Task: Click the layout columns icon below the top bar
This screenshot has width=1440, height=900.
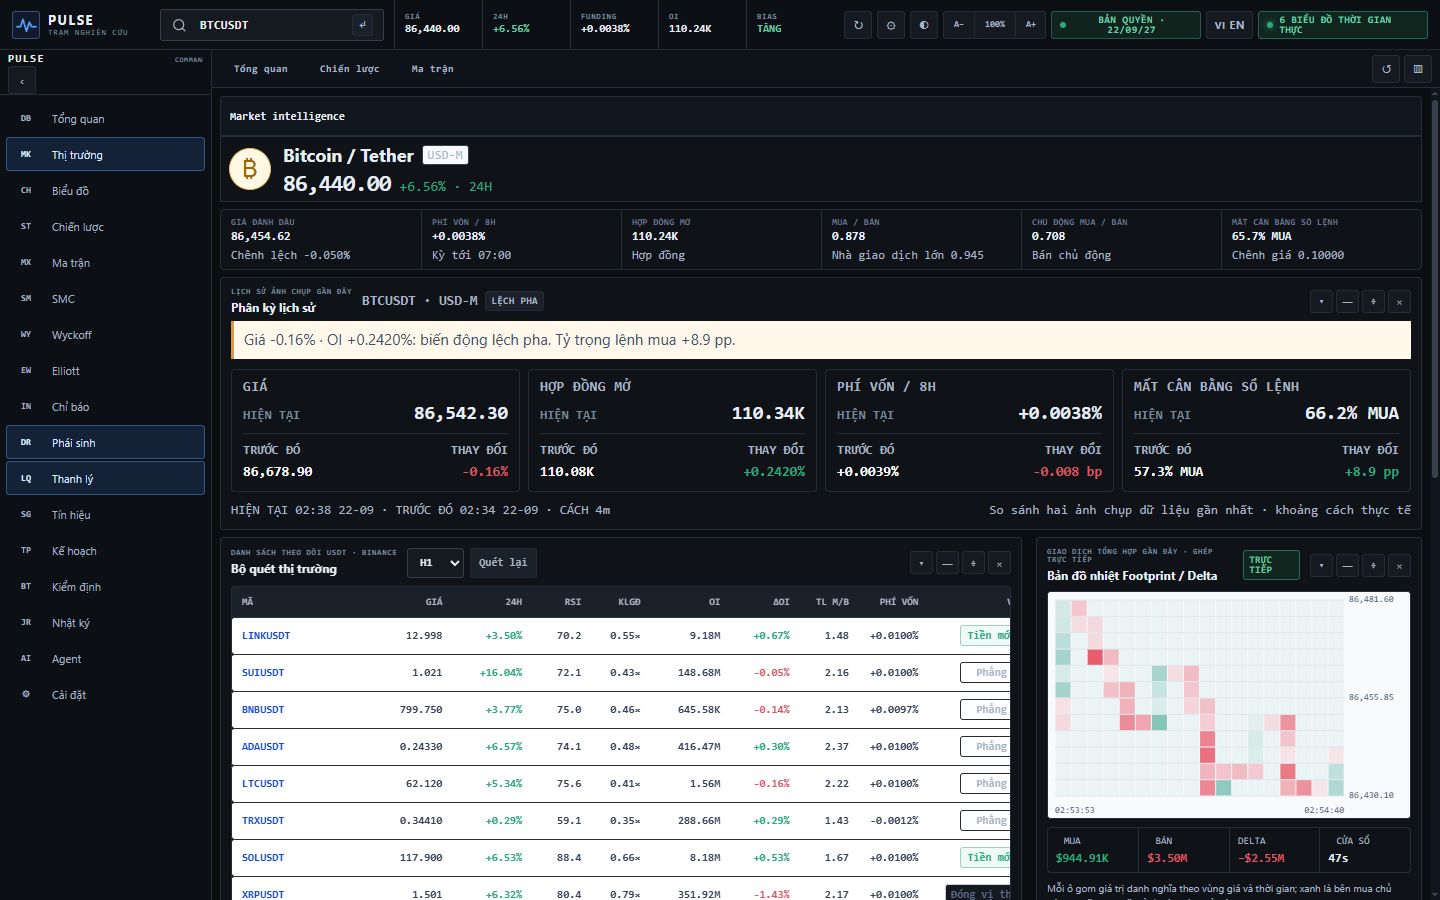Action: click(1418, 69)
